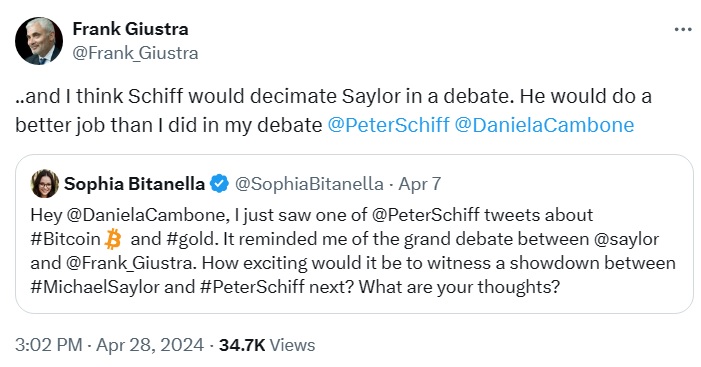This screenshot has height=367, width=701.
Task: Open the #MichaelSaylor hashtag
Action: [95, 287]
